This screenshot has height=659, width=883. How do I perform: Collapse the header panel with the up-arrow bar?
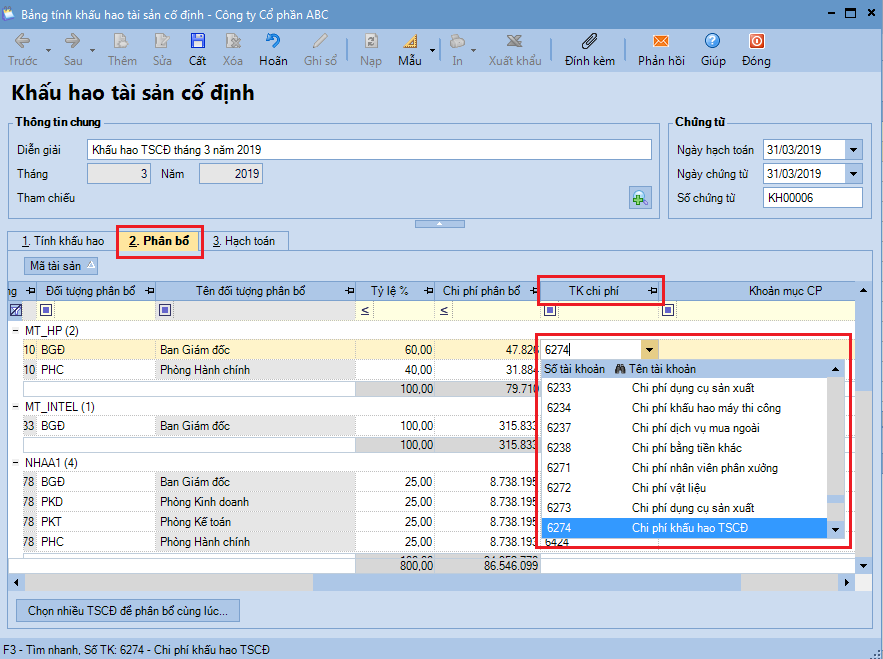click(440, 224)
